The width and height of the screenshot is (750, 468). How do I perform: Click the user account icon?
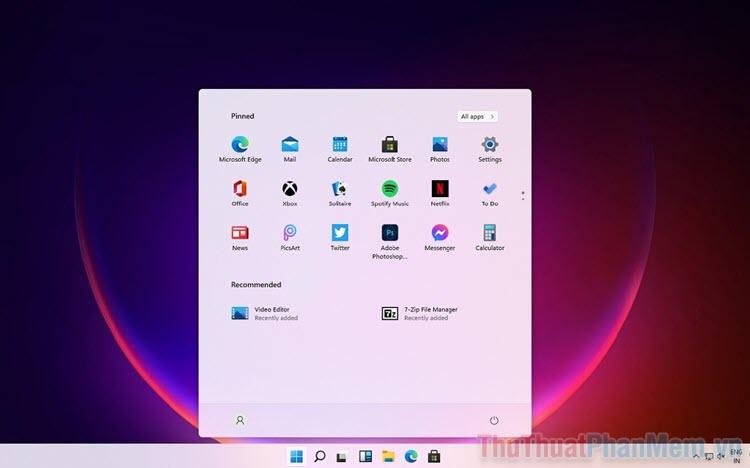(x=240, y=420)
